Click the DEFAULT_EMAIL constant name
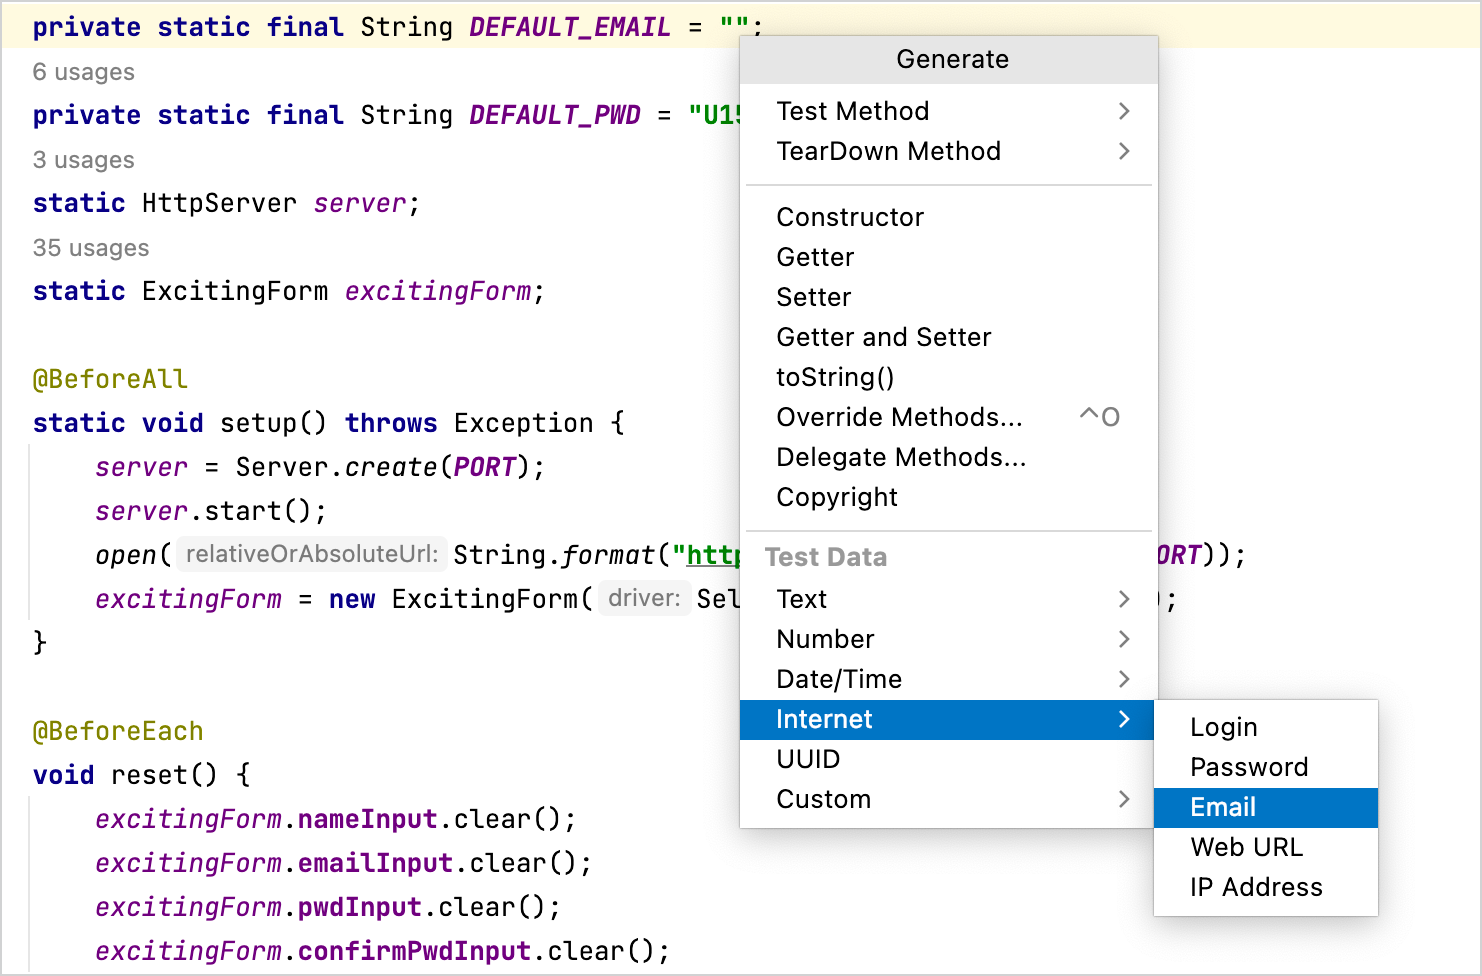The width and height of the screenshot is (1482, 976). click(570, 27)
